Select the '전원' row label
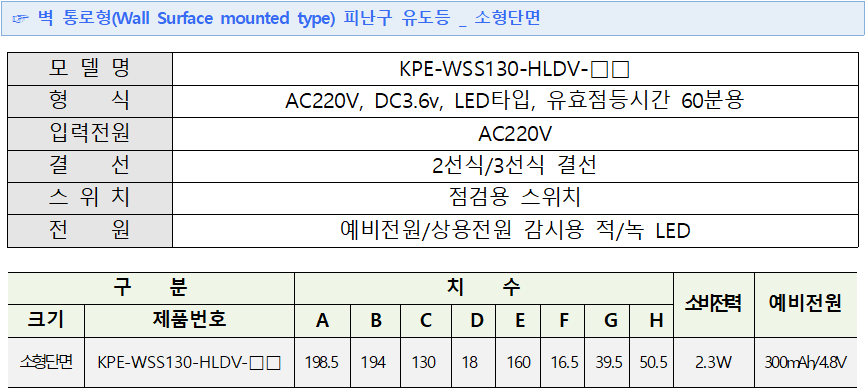 (89, 231)
